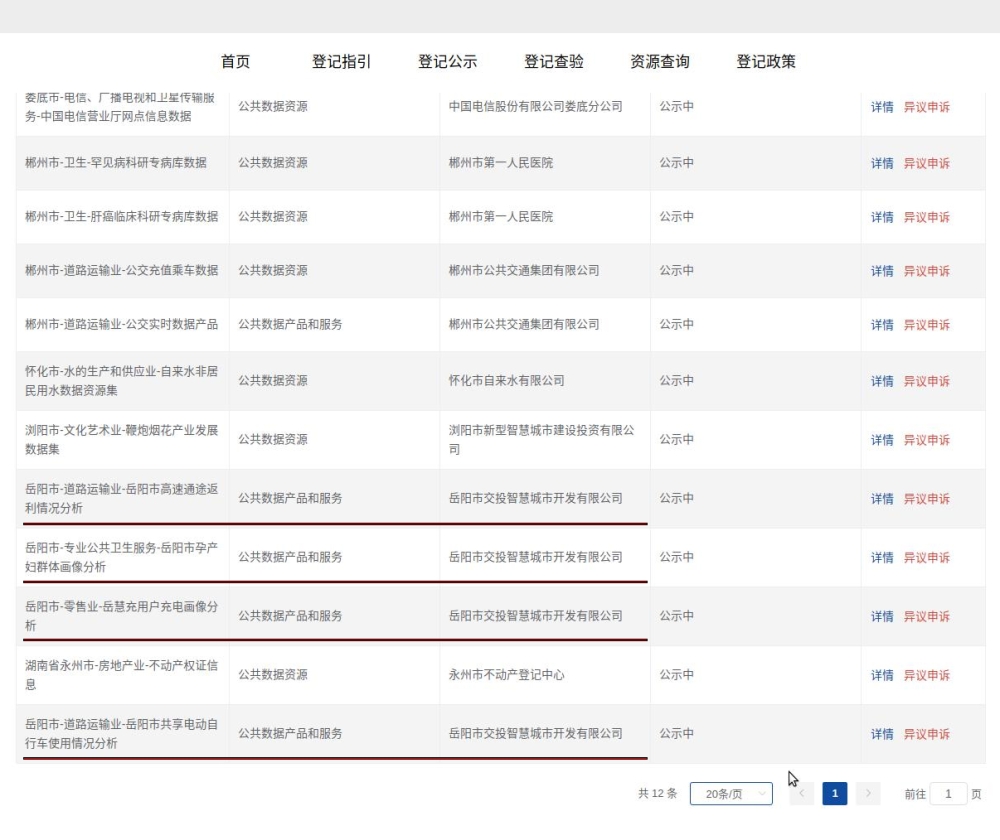File 异议申诉 for 肝癌临床科研专病库数据 row
The height and width of the screenshot is (840, 1000).
tap(926, 218)
